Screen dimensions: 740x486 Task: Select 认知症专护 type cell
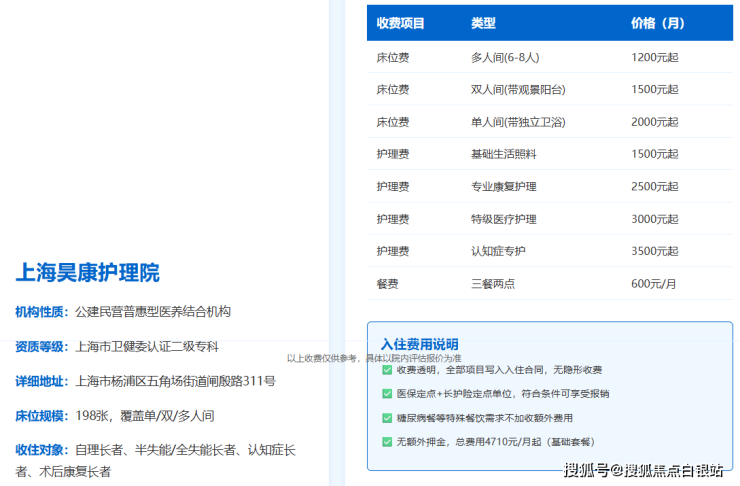(498, 251)
